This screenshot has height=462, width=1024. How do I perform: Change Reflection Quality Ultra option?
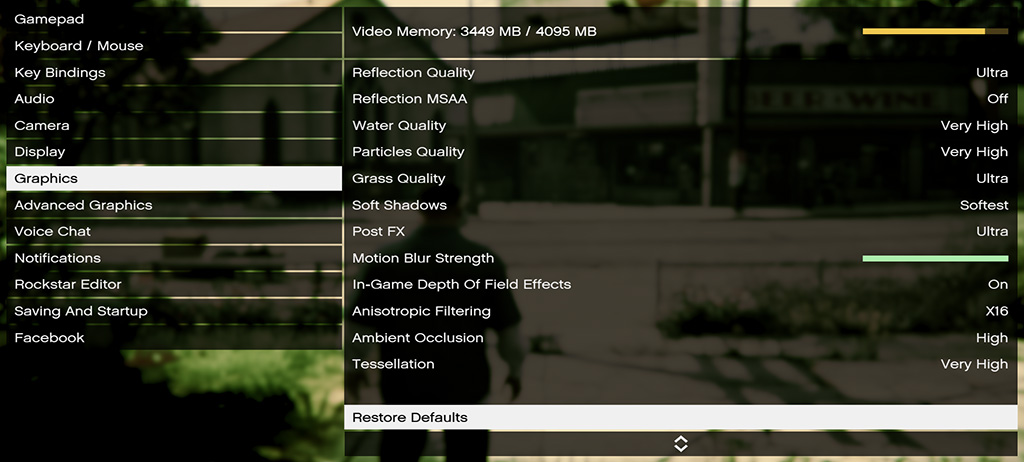(991, 73)
